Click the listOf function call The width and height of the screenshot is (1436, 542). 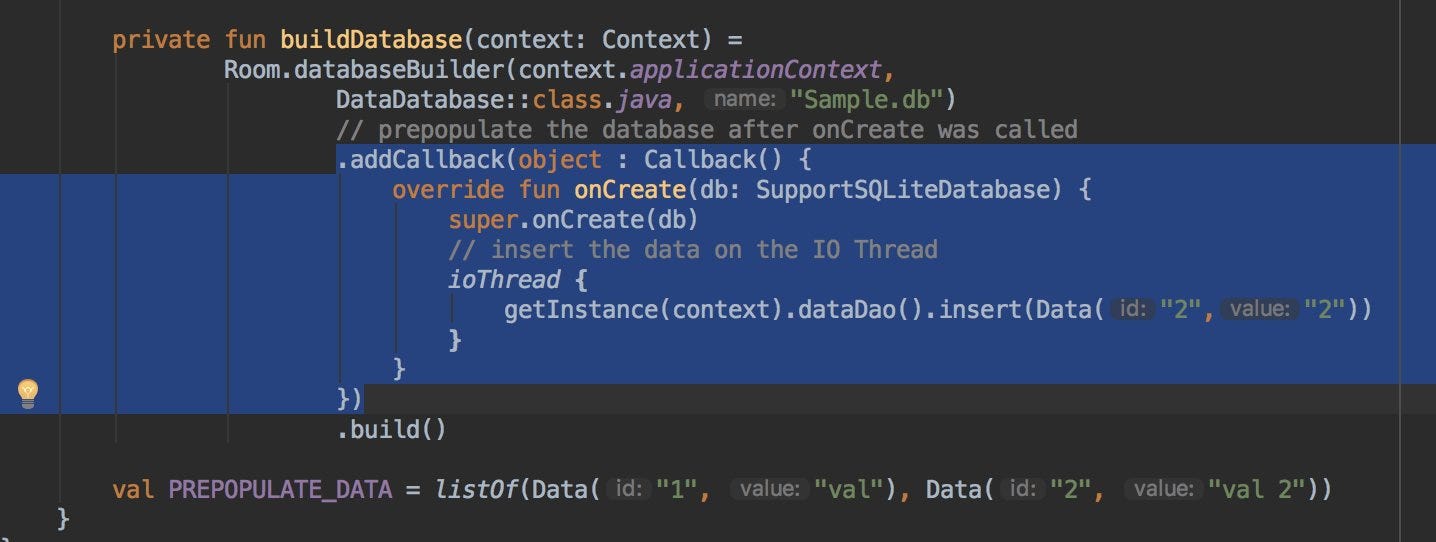pos(475,490)
